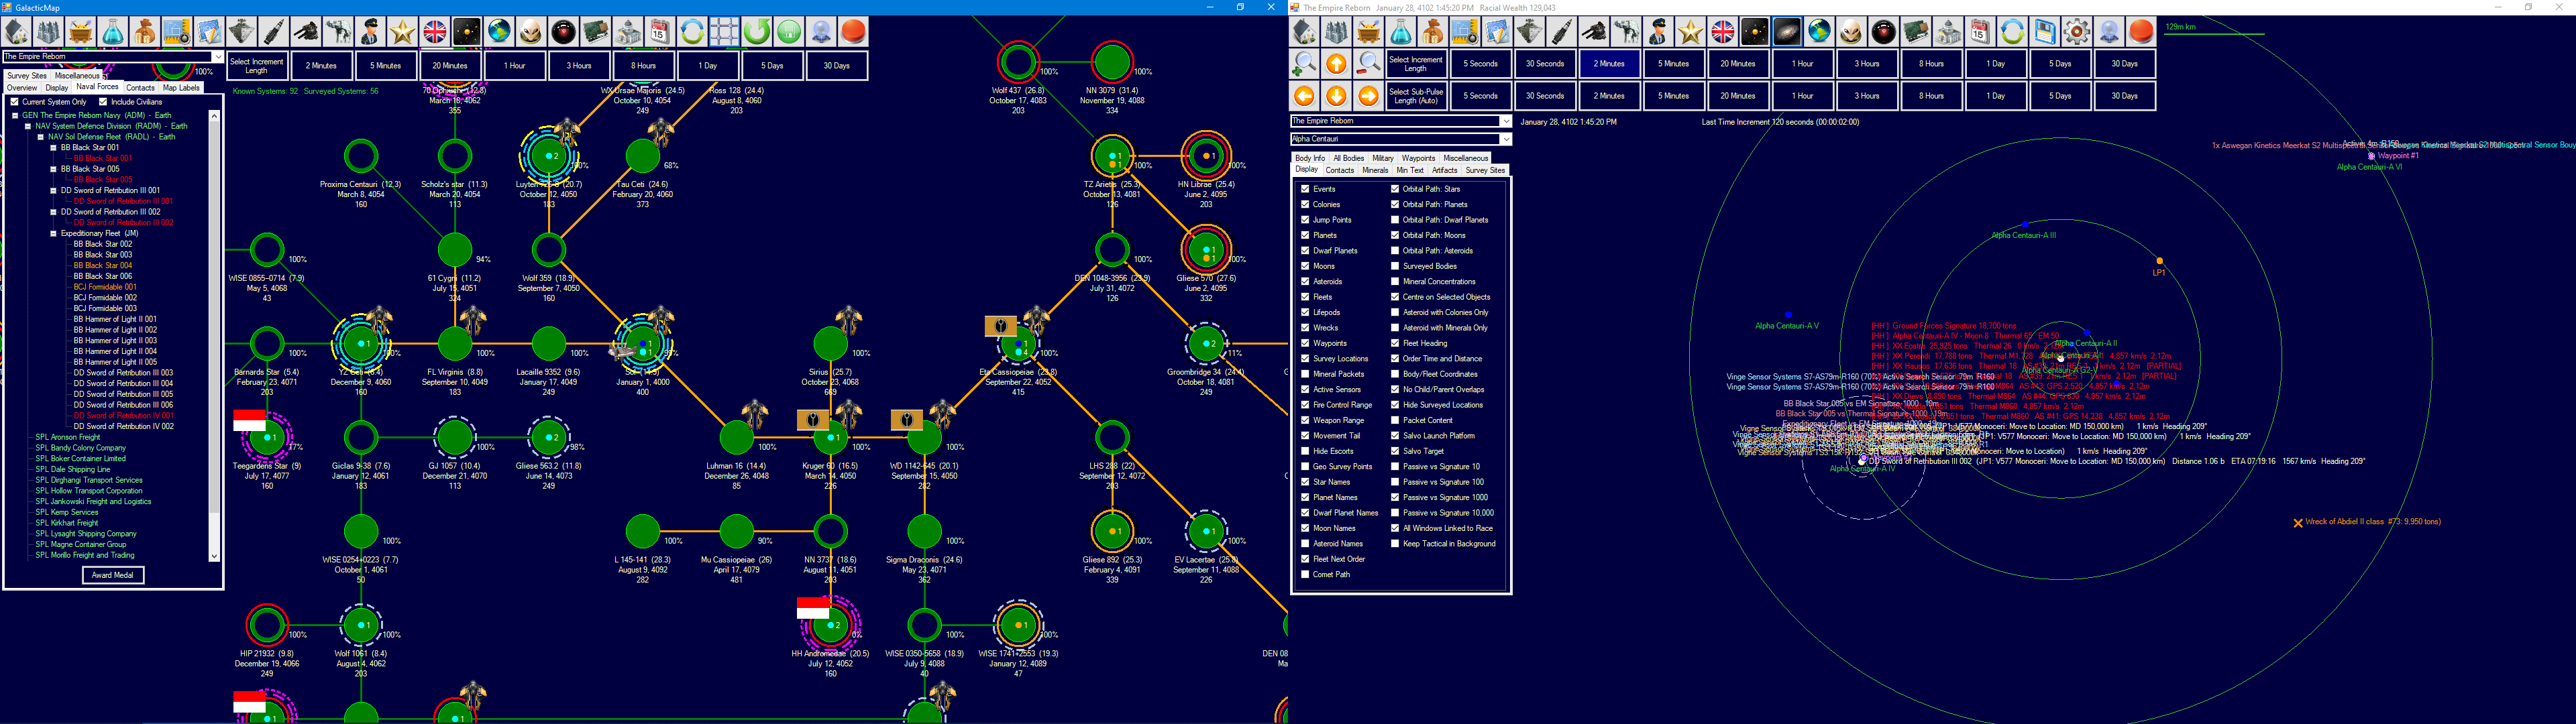Open walker ground forces icon in Empire Reborn toolbar
Screen dimensions: 2576x724
tap(1626, 32)
